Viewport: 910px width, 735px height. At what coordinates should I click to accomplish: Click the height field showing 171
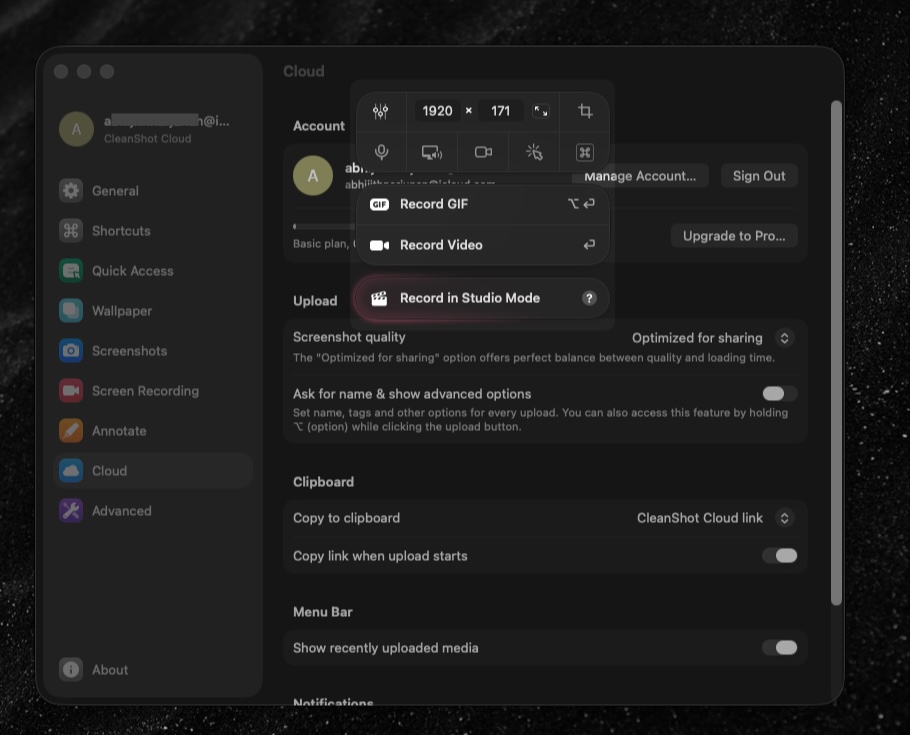[500, 111]
